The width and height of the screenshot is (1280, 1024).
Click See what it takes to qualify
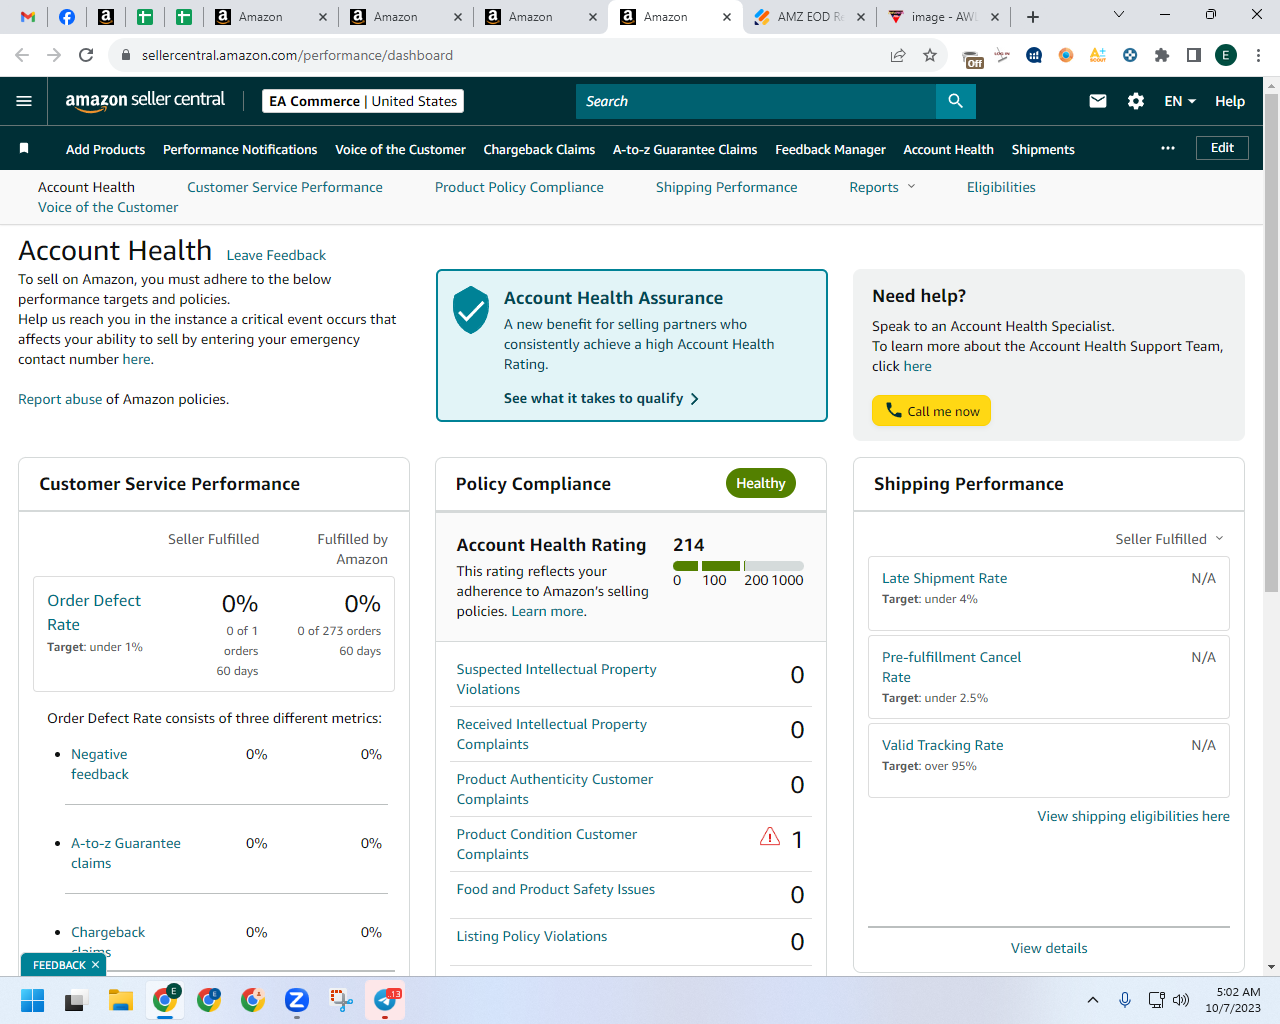click(x=601, y=398)
